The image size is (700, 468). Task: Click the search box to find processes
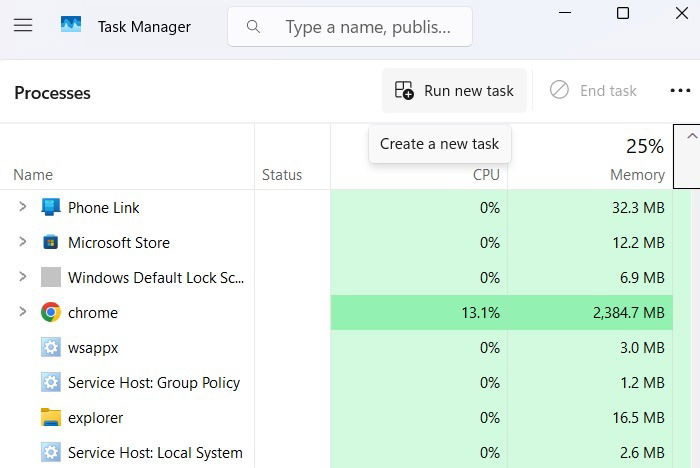[x=350, y=27]
